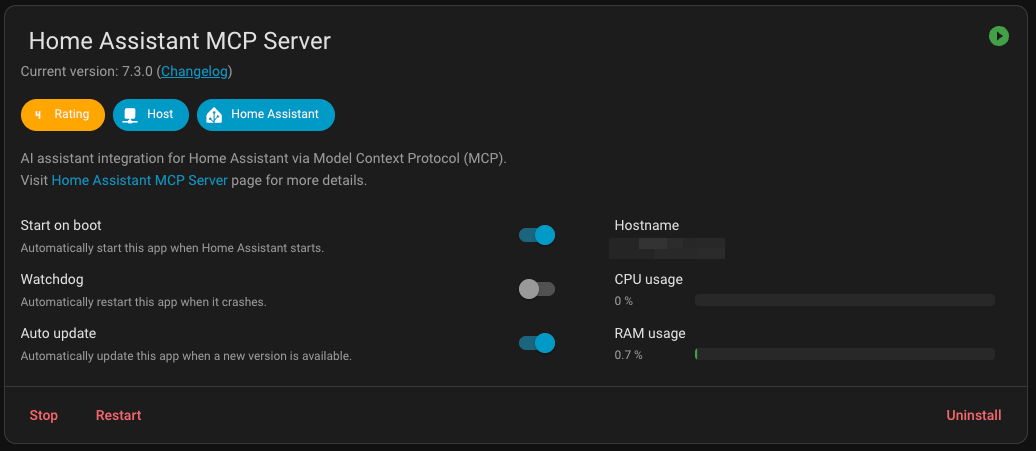Click the 'CPU usage' label
Image resolution: width=1036 pixels, height=451 pixels.
[x=649, y=279]
